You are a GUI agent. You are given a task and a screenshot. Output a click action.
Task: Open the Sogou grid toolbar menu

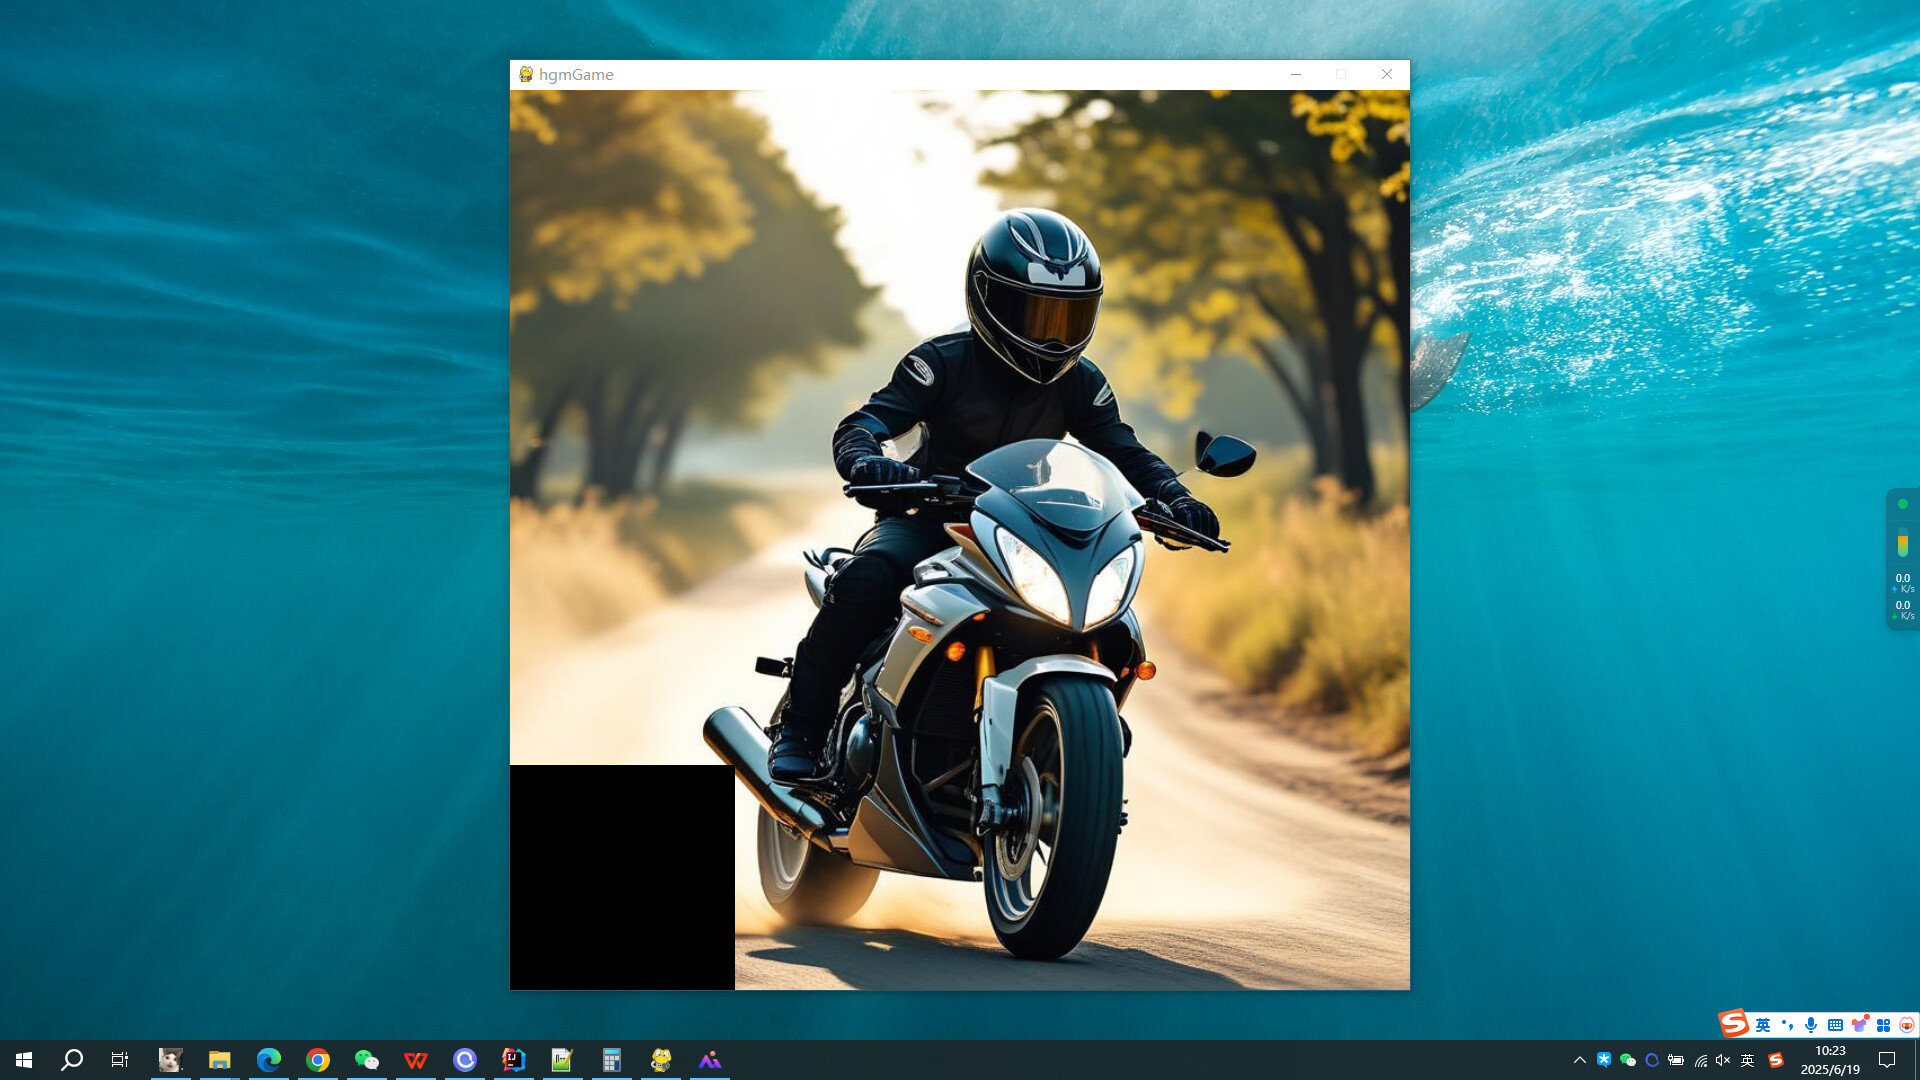(x=1883, y=1025)
